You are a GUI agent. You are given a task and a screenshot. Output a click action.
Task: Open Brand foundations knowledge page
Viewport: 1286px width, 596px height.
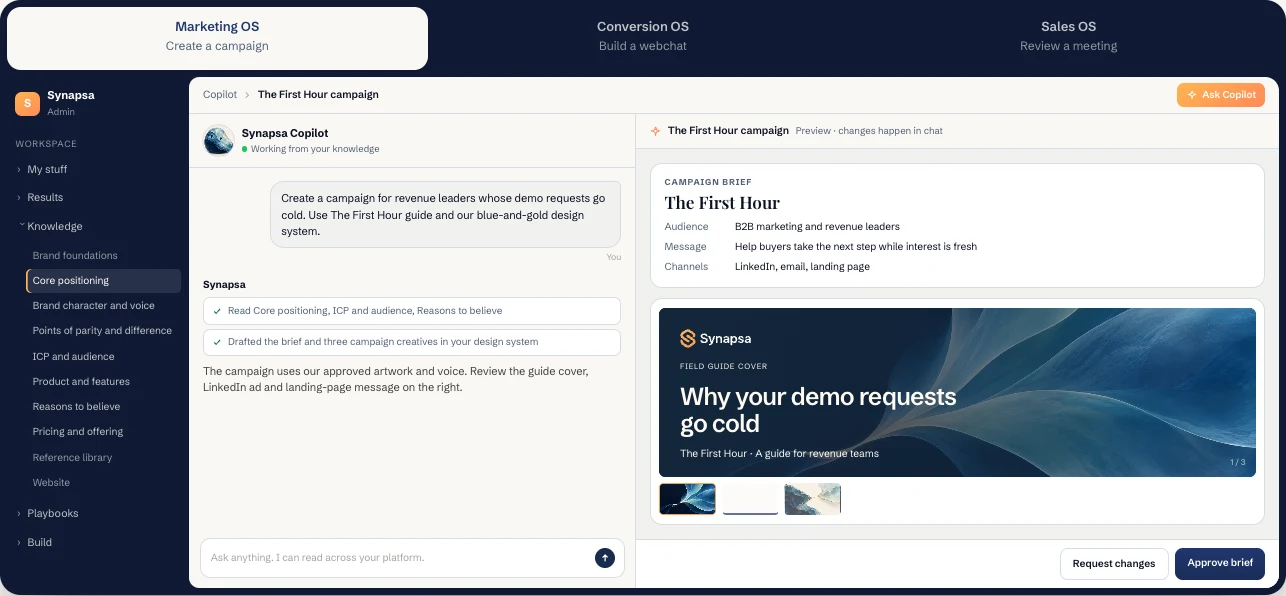click(75, 255)
